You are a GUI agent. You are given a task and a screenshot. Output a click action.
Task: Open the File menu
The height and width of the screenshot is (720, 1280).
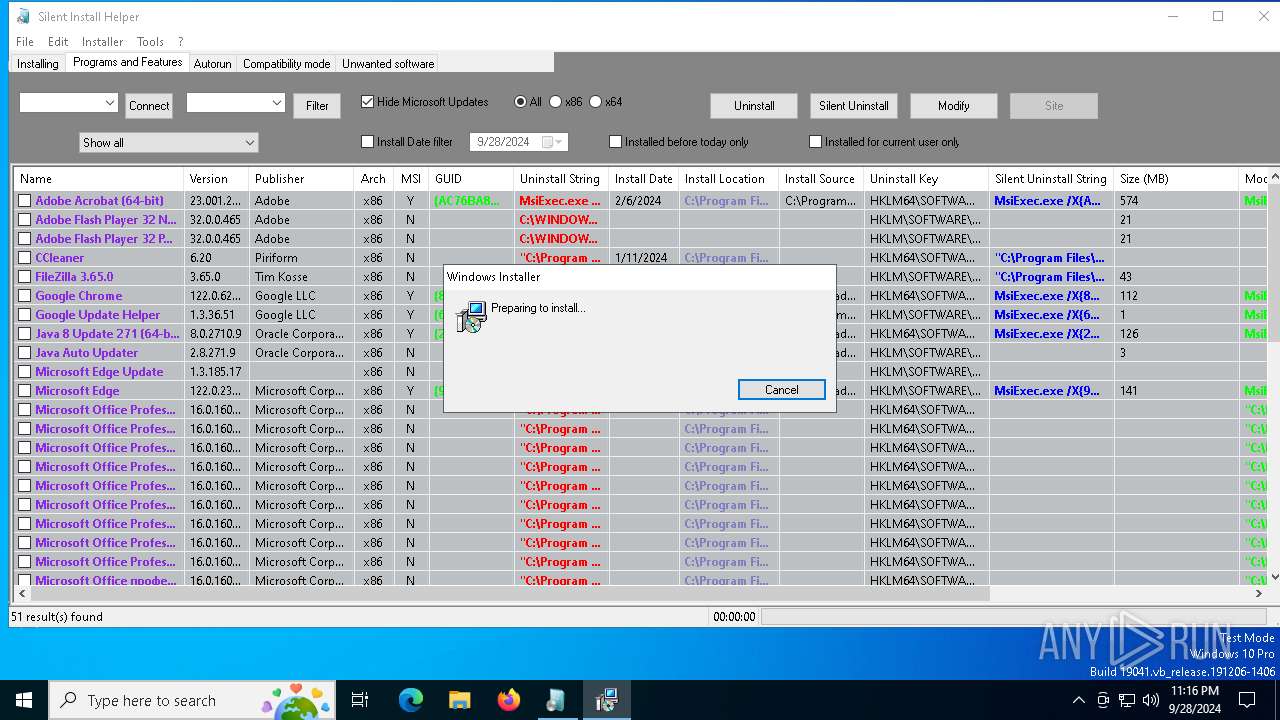pyautogui.click(x=25, y=42)
